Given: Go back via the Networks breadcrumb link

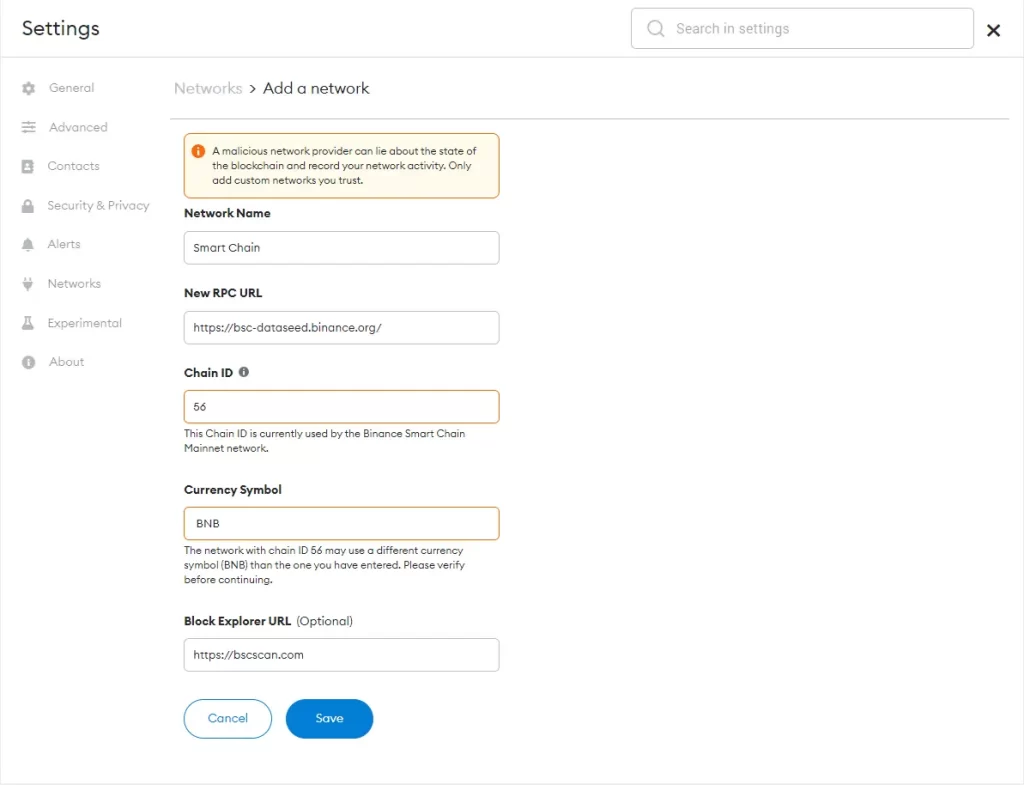Looking at the screenshot, I should [x=208, y=88].
